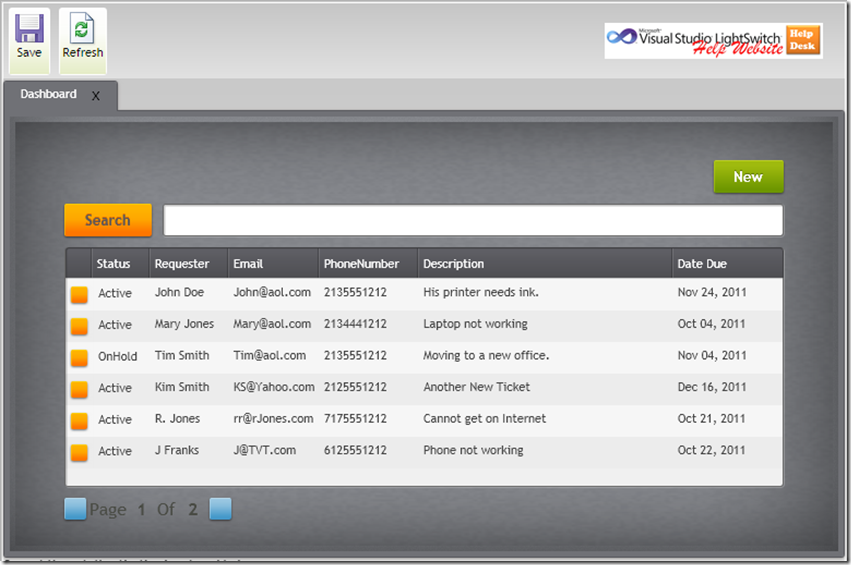This screenshot has width=851, height=565.
Task: Click email J@TVT.com
Action: (265, 450)
